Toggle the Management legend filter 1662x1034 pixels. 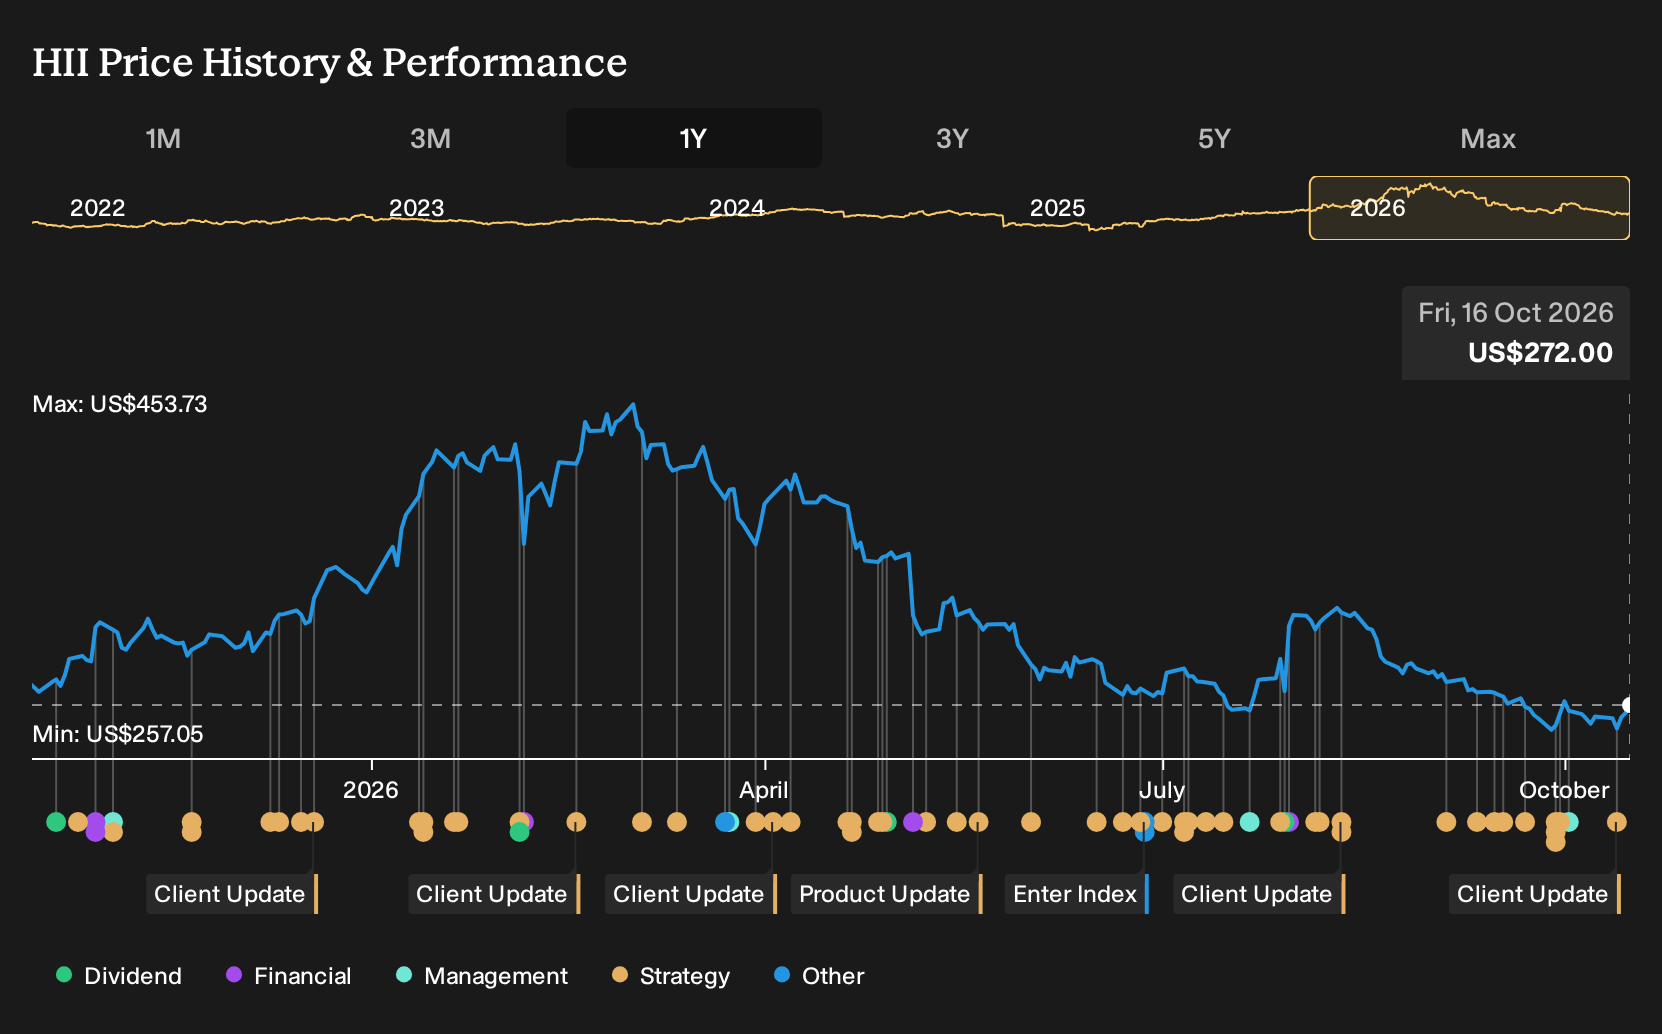482,976
